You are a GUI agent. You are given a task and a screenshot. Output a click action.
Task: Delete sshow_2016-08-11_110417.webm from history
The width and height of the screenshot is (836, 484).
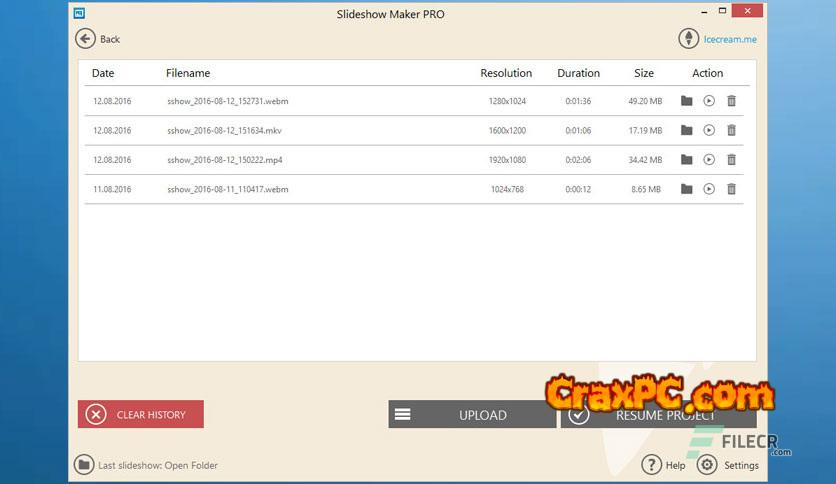(x=732, y=189)
